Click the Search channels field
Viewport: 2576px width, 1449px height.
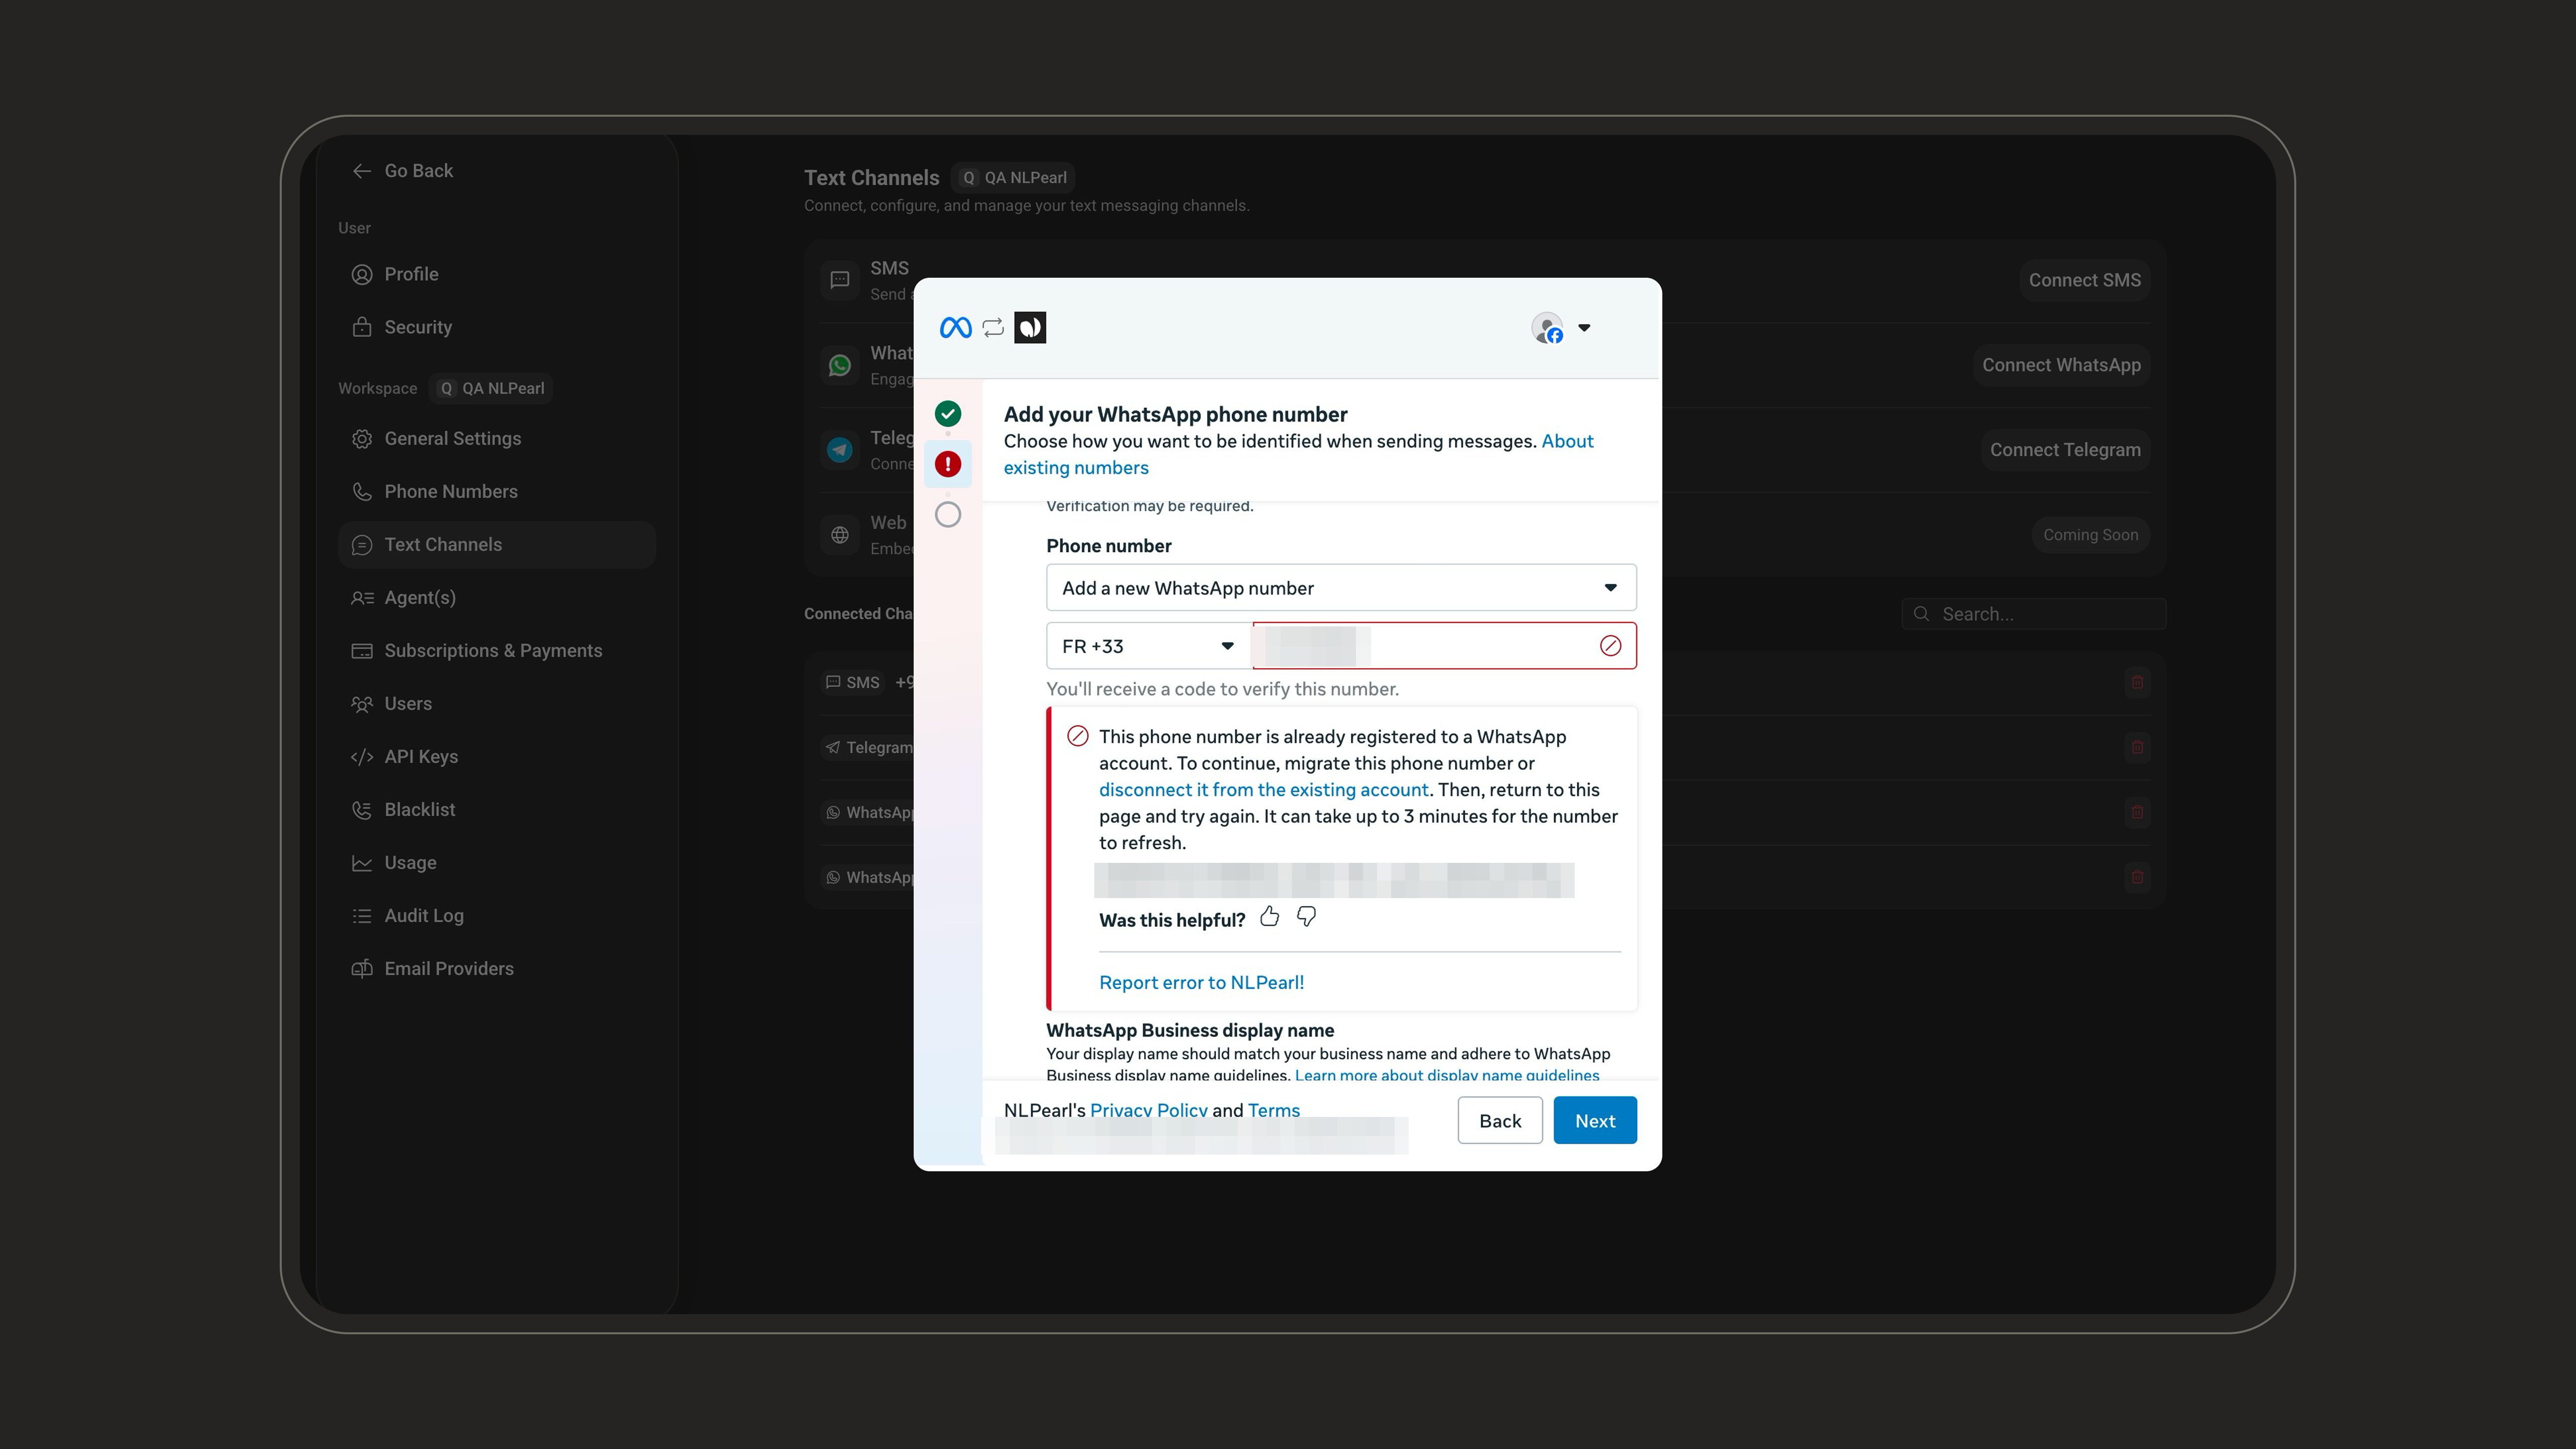pos(2033,614)
